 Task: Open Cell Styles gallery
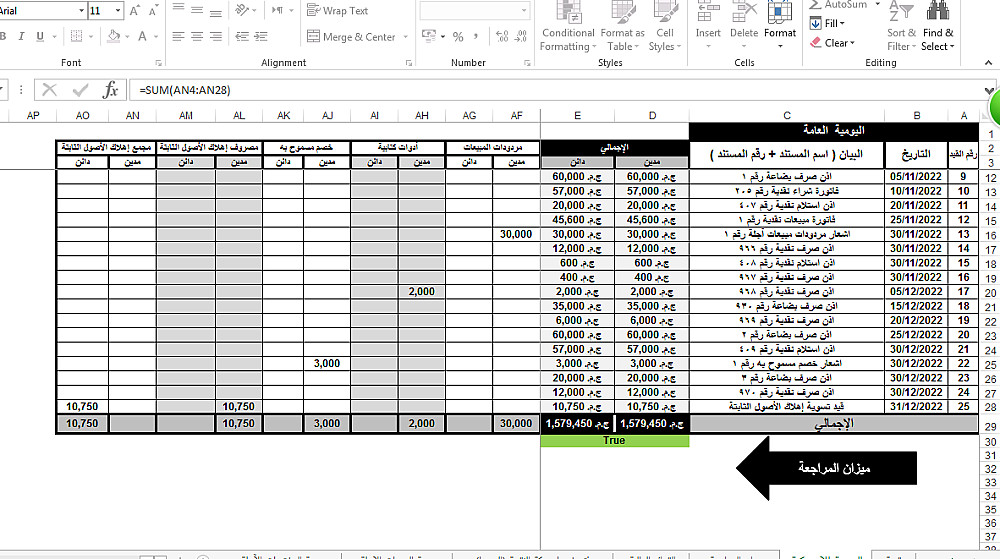[x=665, y=26]
